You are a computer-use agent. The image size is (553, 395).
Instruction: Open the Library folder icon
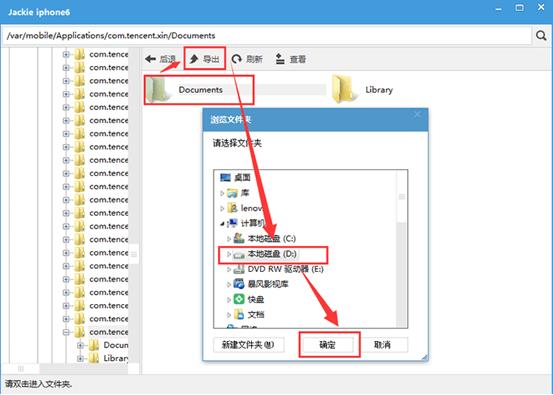pos(343,90)
